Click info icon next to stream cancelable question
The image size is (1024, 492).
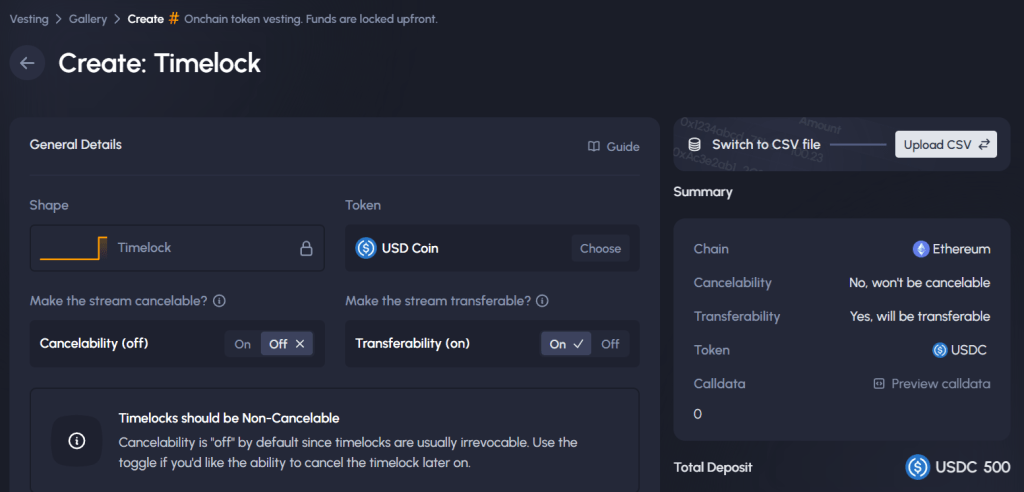219,301
